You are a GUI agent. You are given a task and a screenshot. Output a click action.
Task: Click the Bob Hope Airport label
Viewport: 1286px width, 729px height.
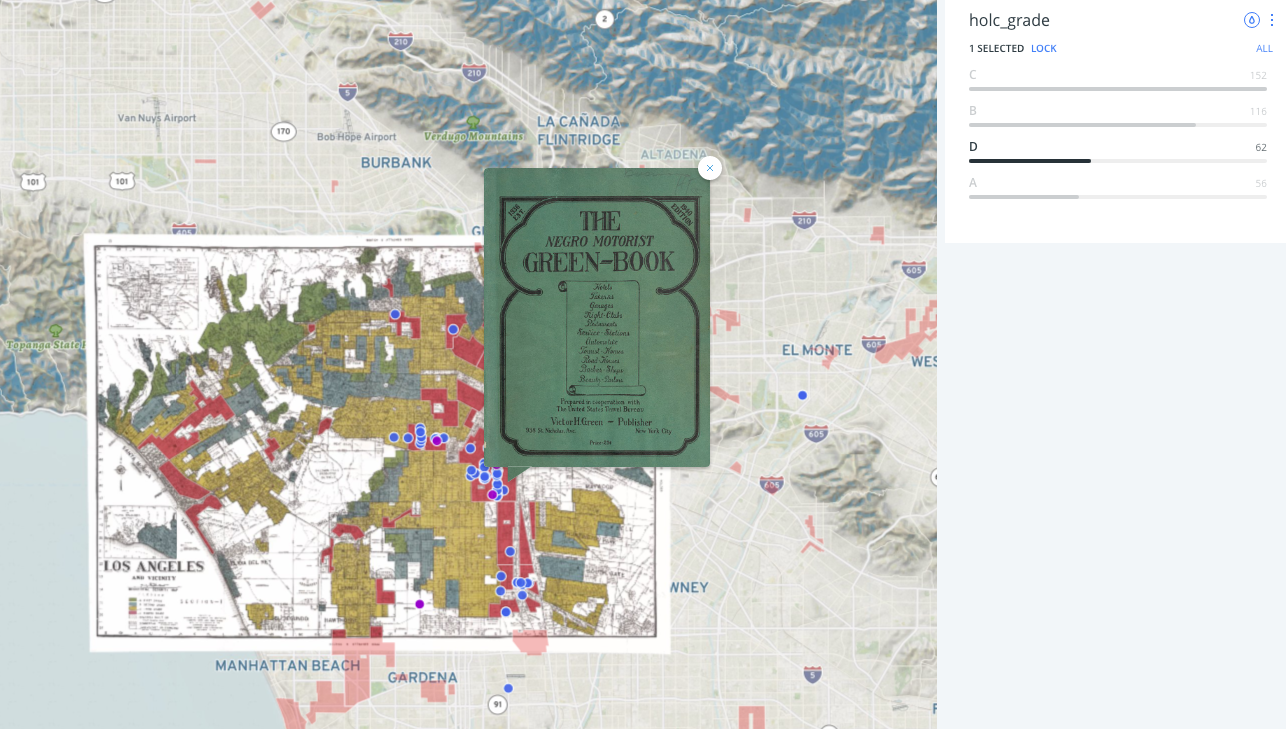[357, 137]
